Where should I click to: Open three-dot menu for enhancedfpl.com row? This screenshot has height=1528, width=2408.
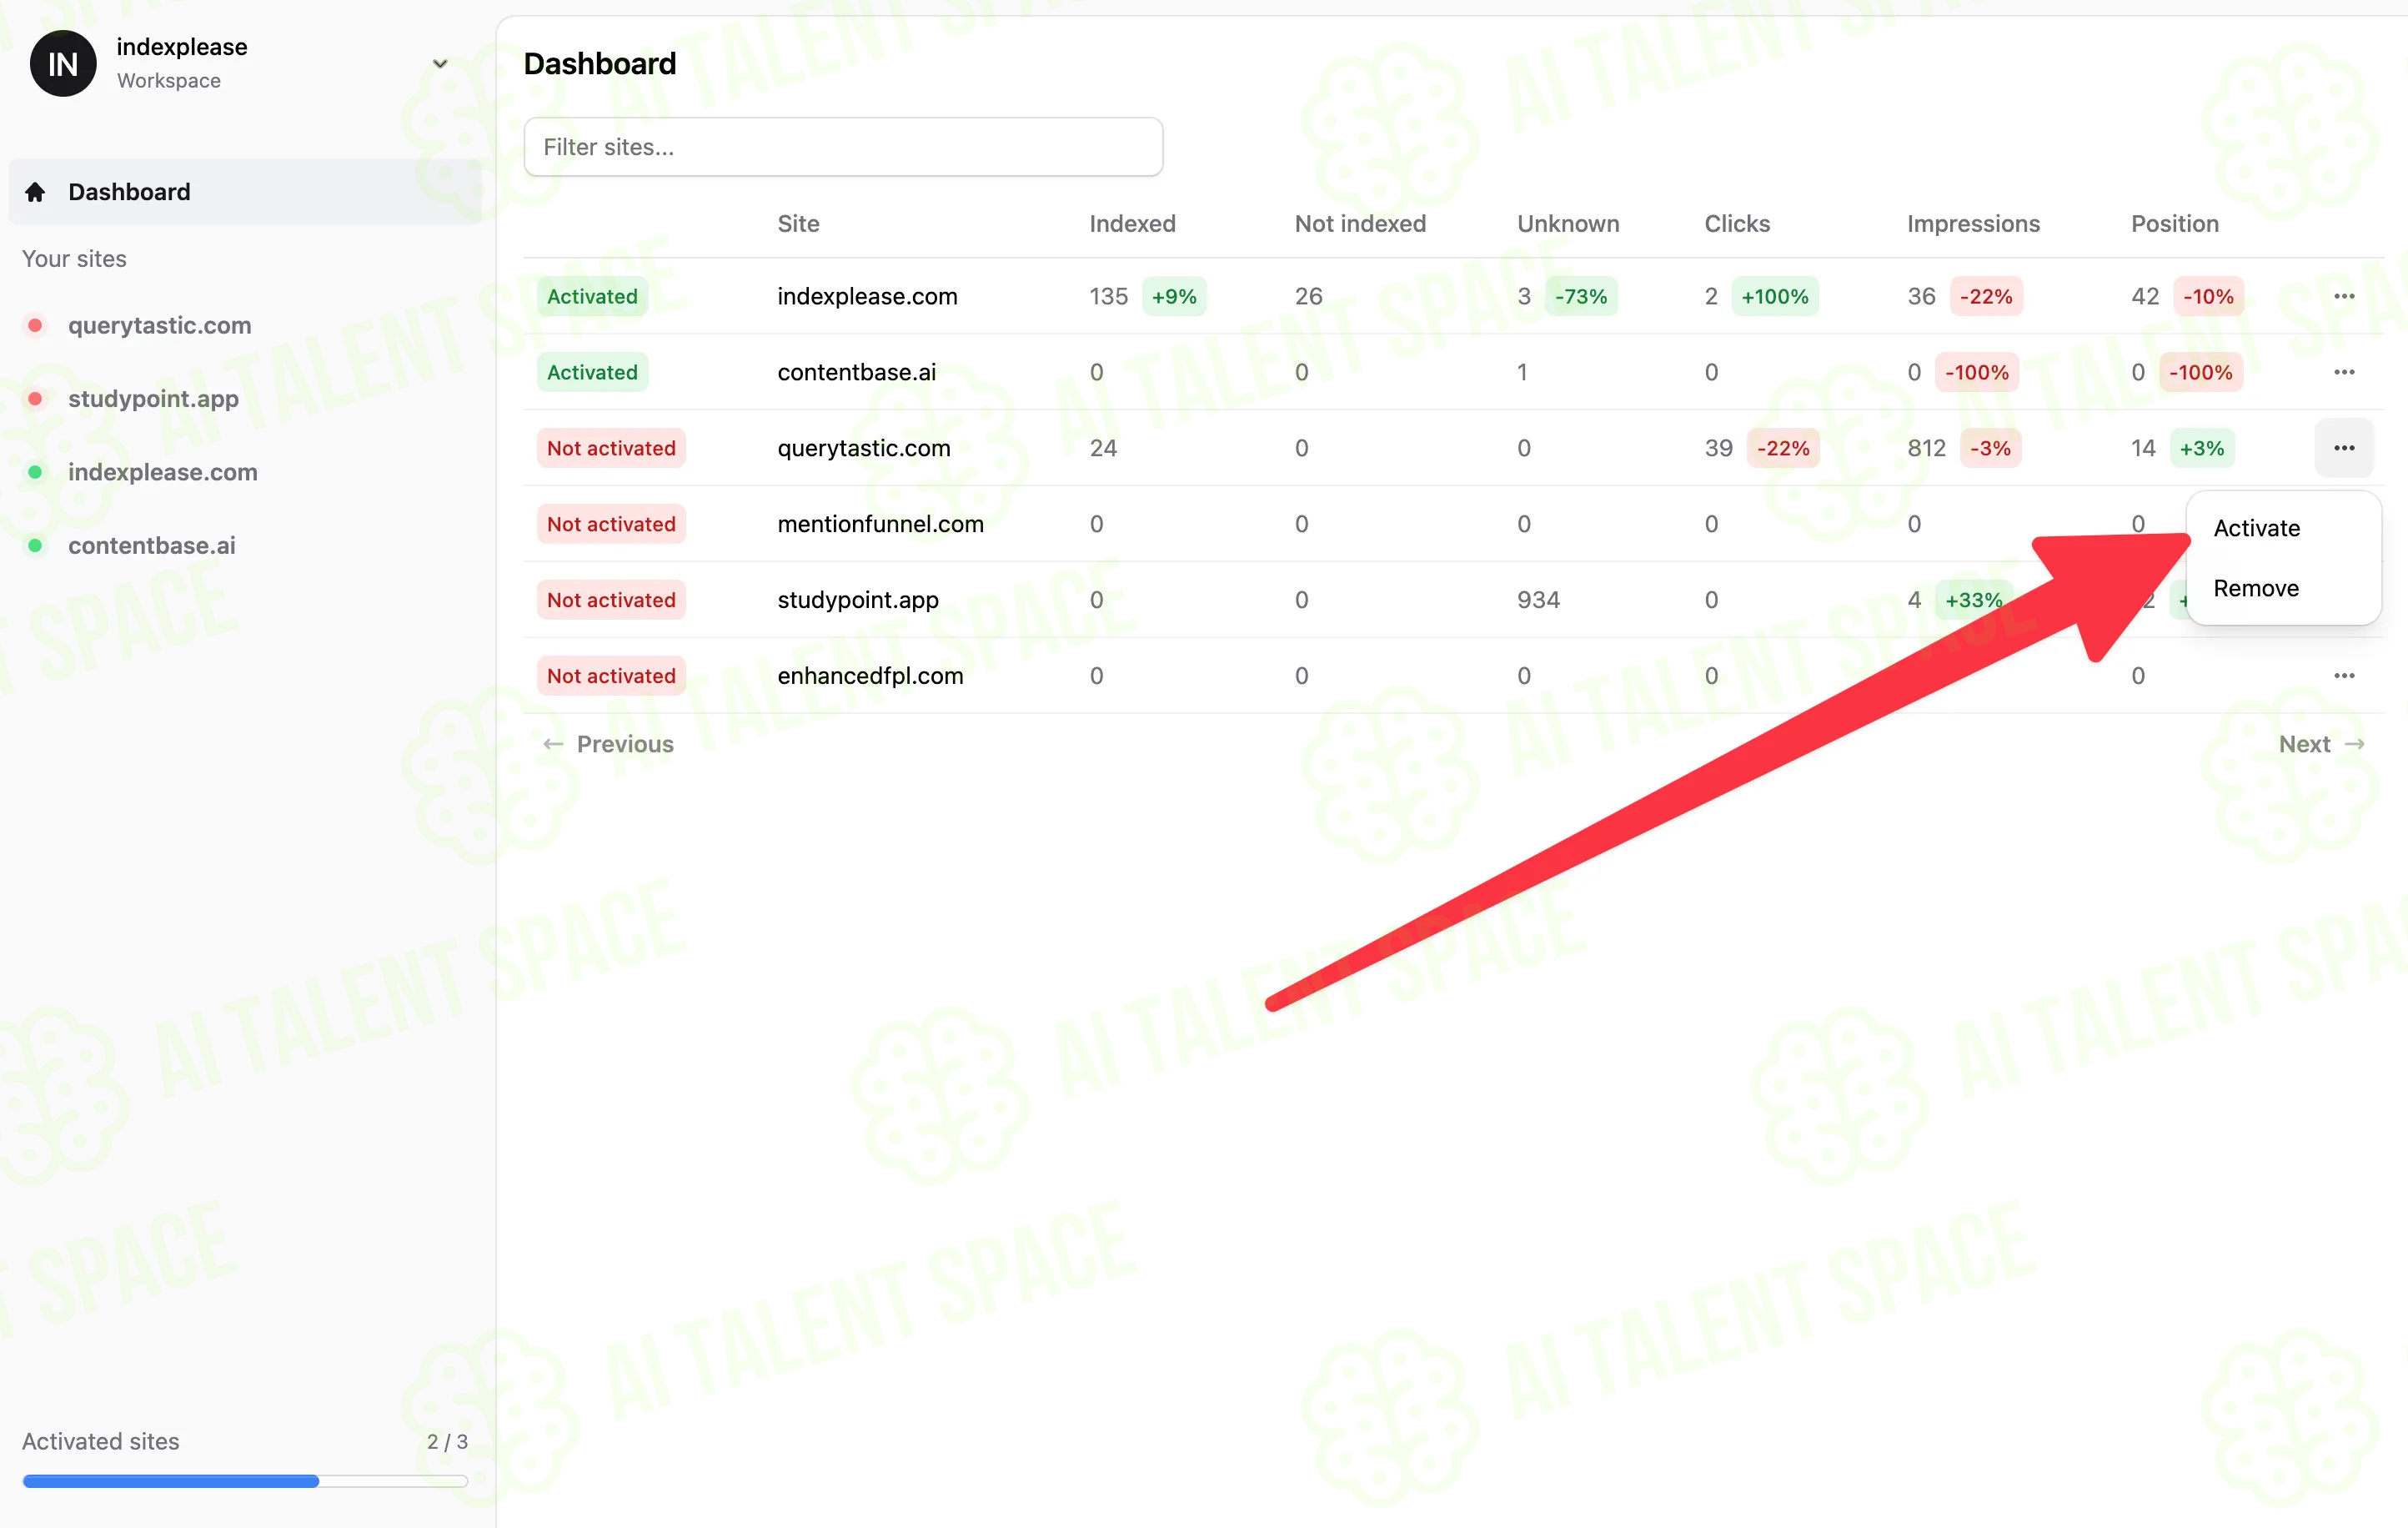point(2344,676)
